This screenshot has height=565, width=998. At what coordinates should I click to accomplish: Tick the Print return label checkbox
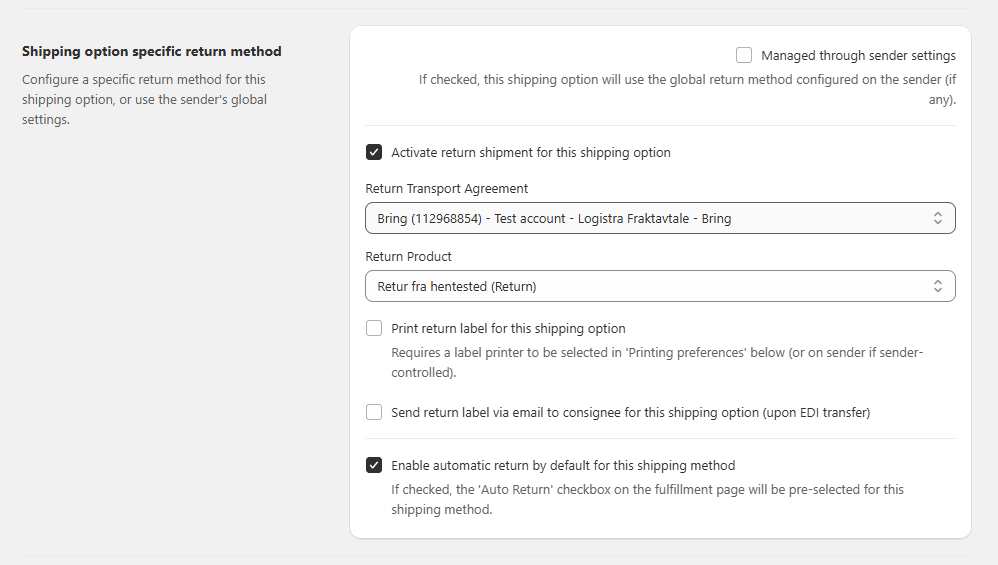coord(374,328)
